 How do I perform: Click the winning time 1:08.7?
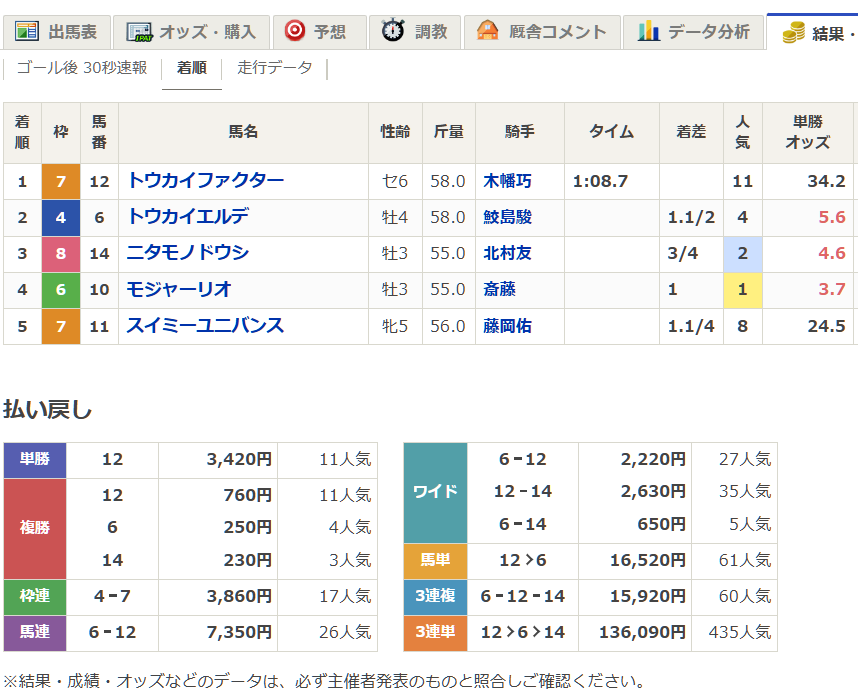tap(600, 181)
